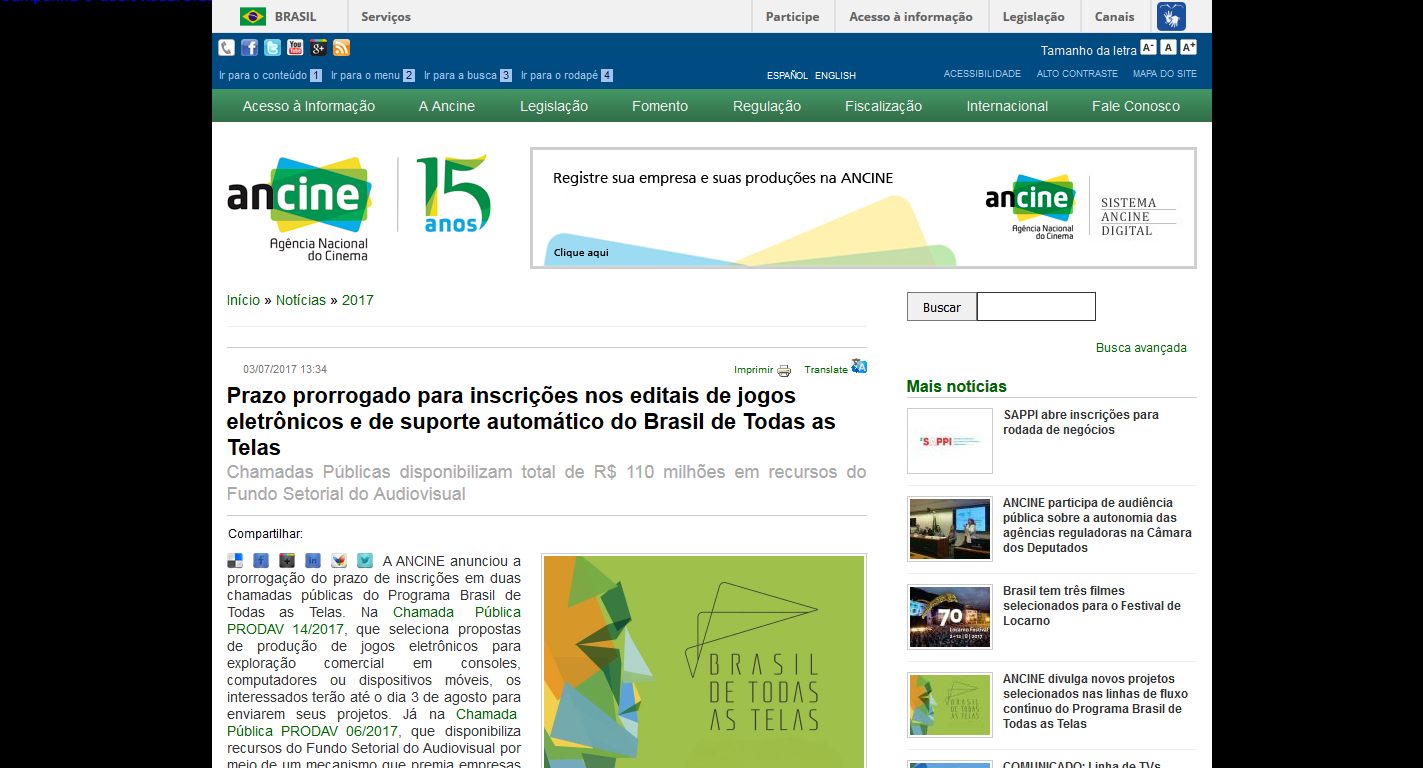The height and width of the screenshot is (768, 1423).
Task: Click the Translate icon beside Translate link
Action: click(859, 366)
